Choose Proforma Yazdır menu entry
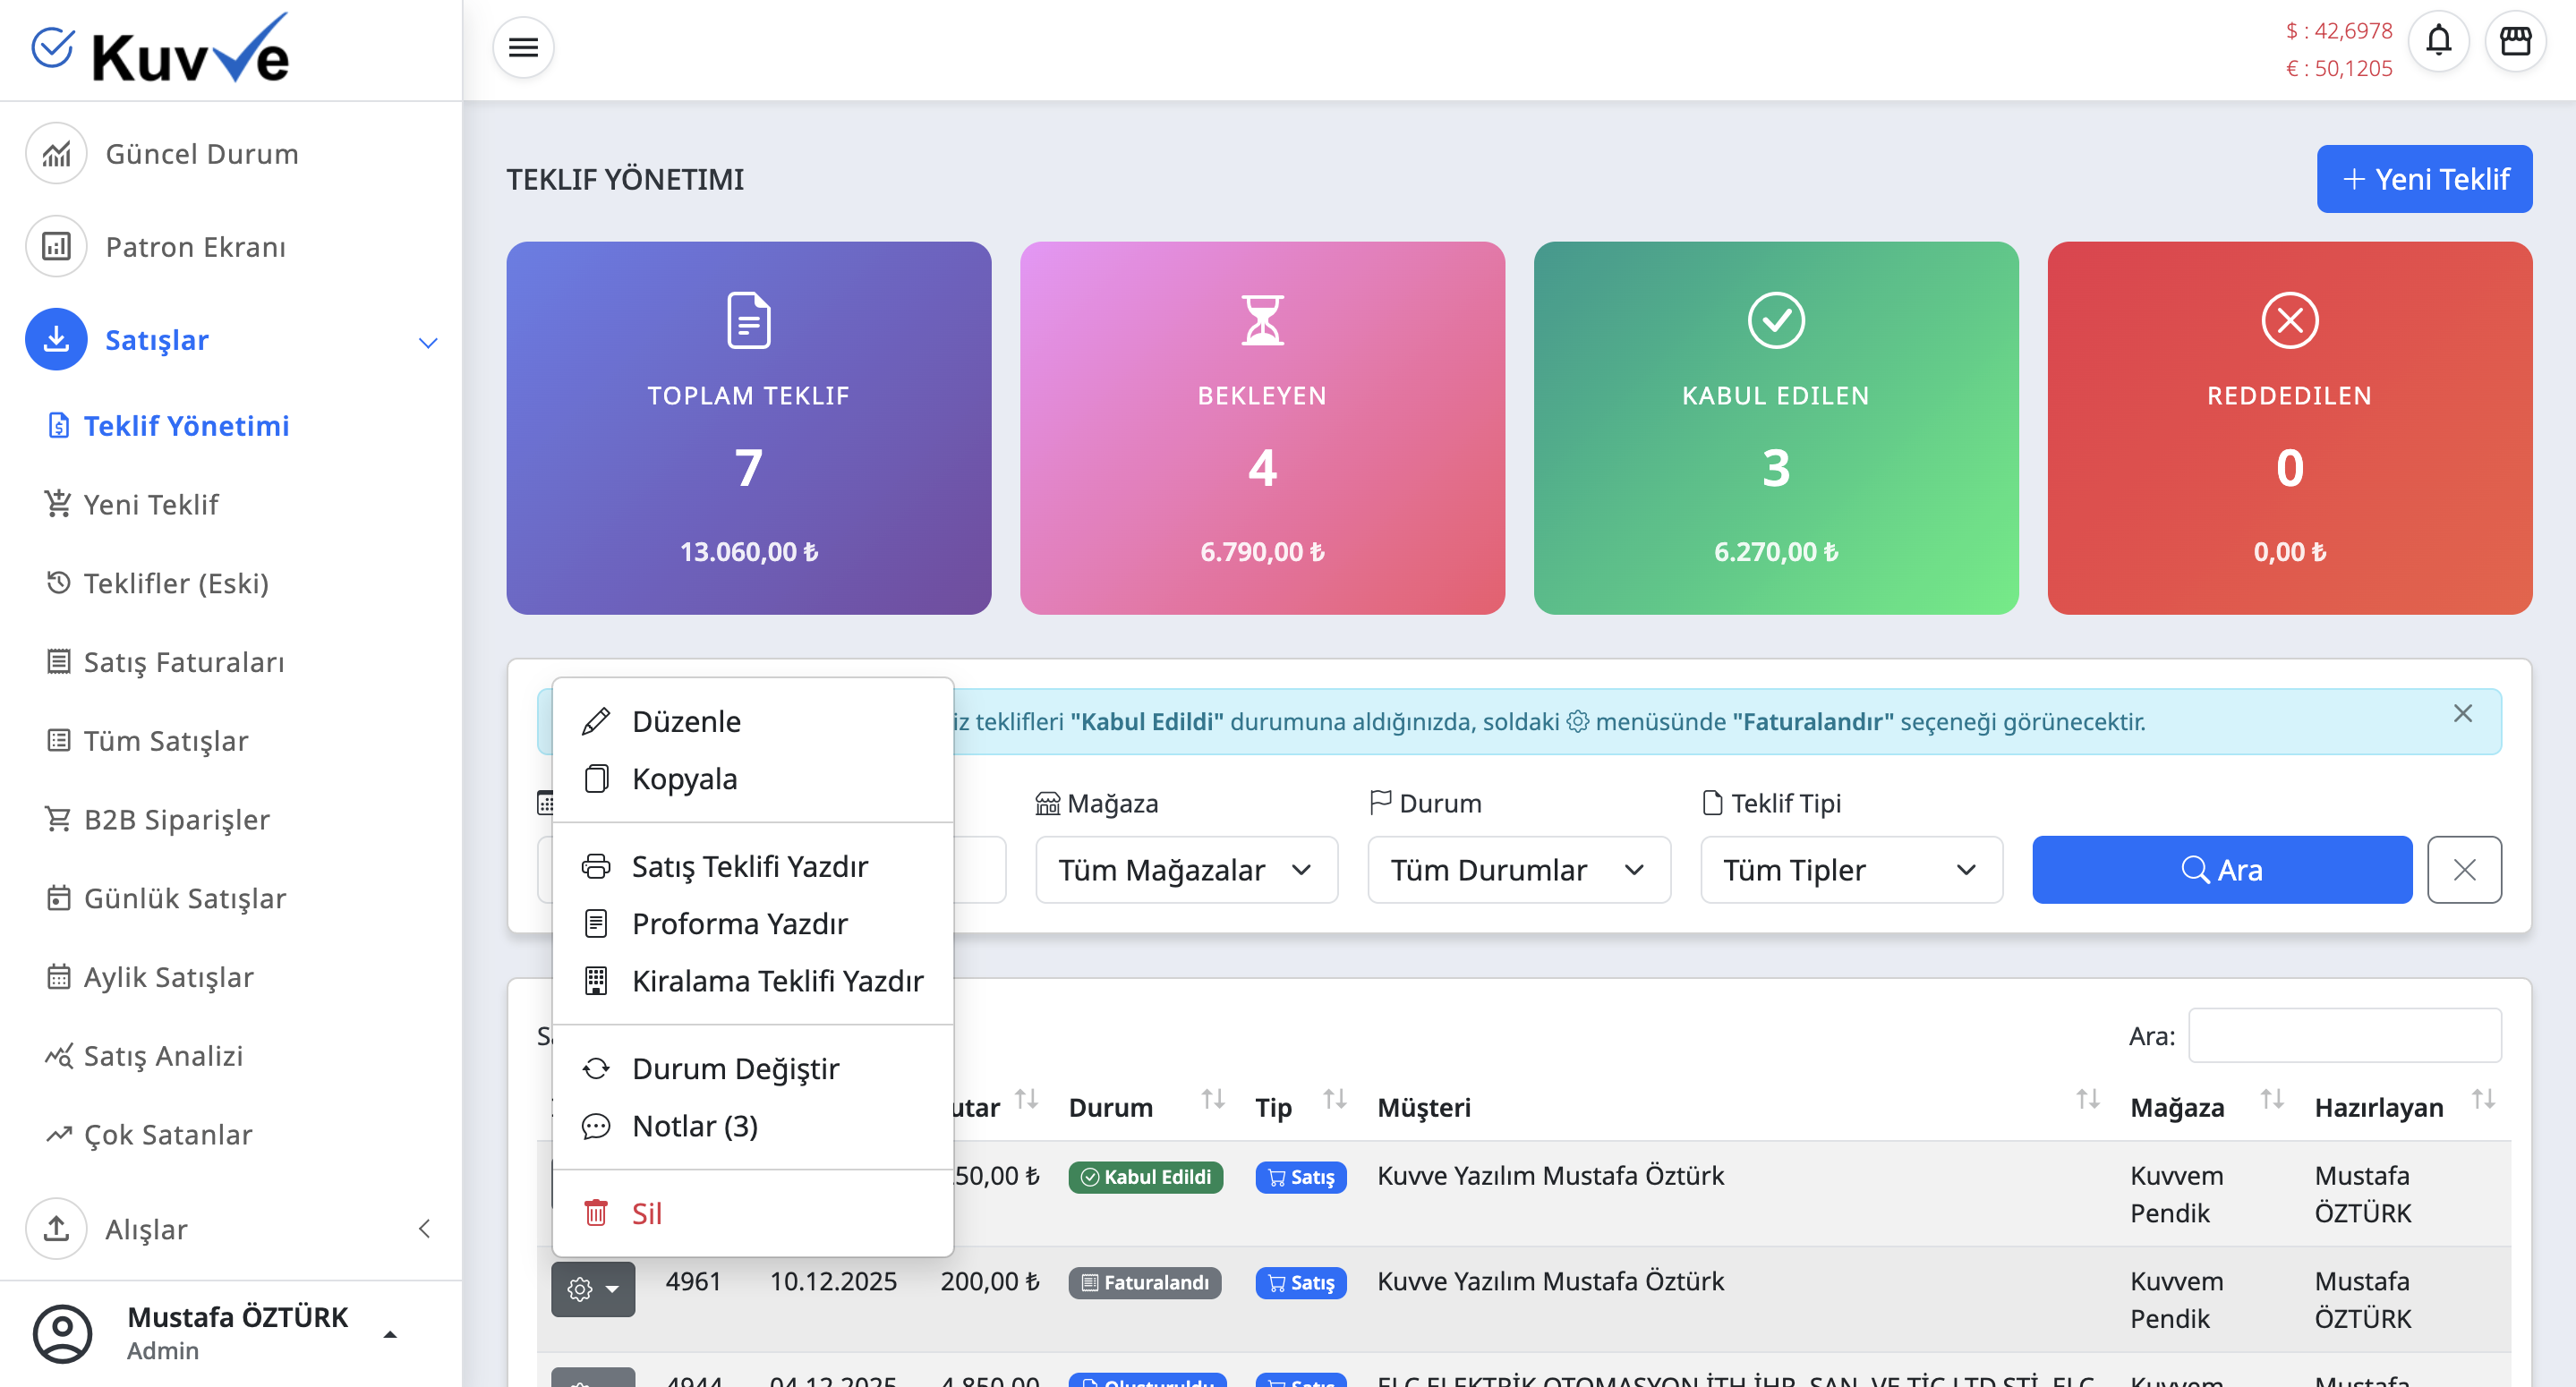 (739, 924)
